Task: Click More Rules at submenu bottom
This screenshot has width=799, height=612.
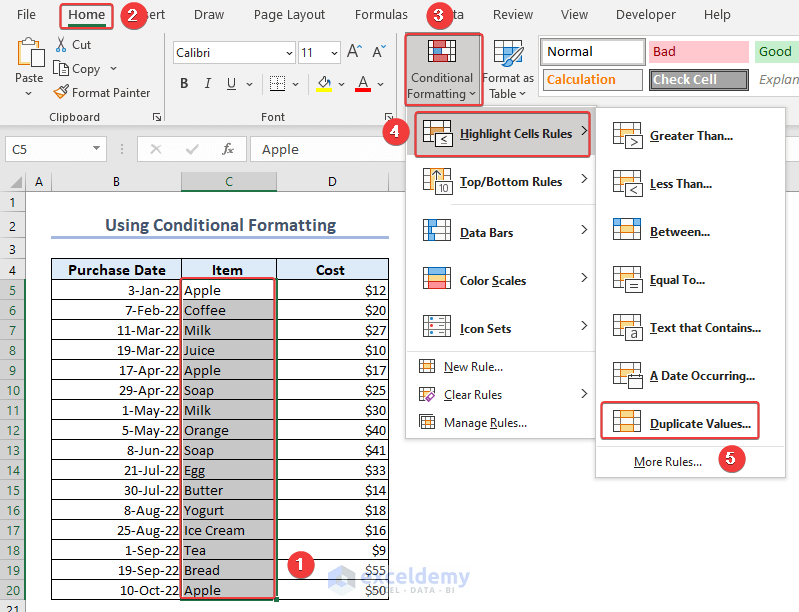Action: [x=667, y=462]
